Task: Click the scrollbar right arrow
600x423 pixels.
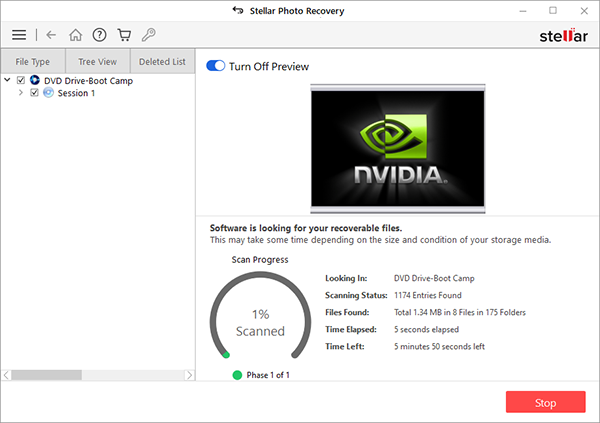Action: click(x=189, y=375)
